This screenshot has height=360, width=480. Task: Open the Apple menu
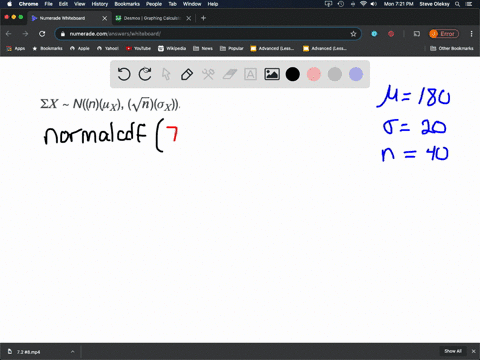(x=9, y=4)
